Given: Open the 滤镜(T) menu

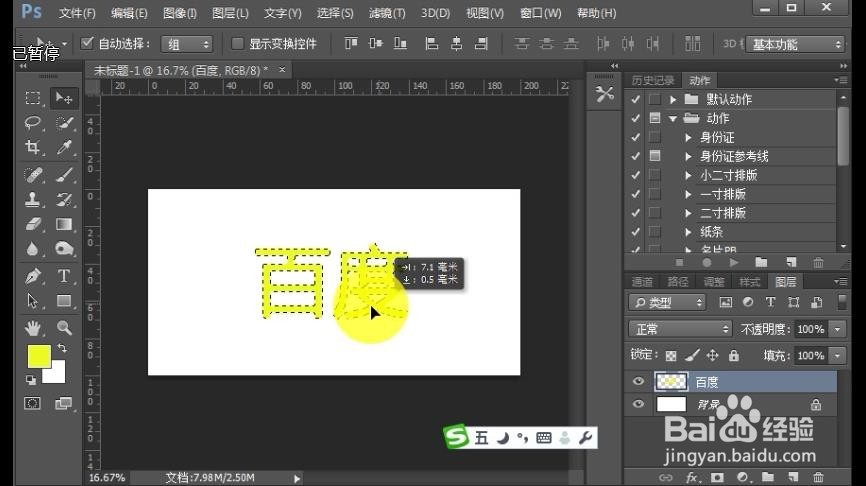Looking at the screenshot, I should click(387, 13).
